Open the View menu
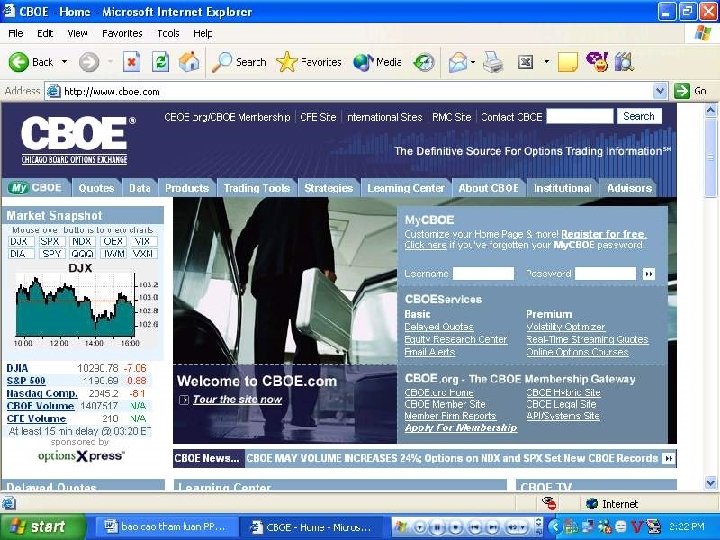The image size is (720, 540). click(77, 33)
